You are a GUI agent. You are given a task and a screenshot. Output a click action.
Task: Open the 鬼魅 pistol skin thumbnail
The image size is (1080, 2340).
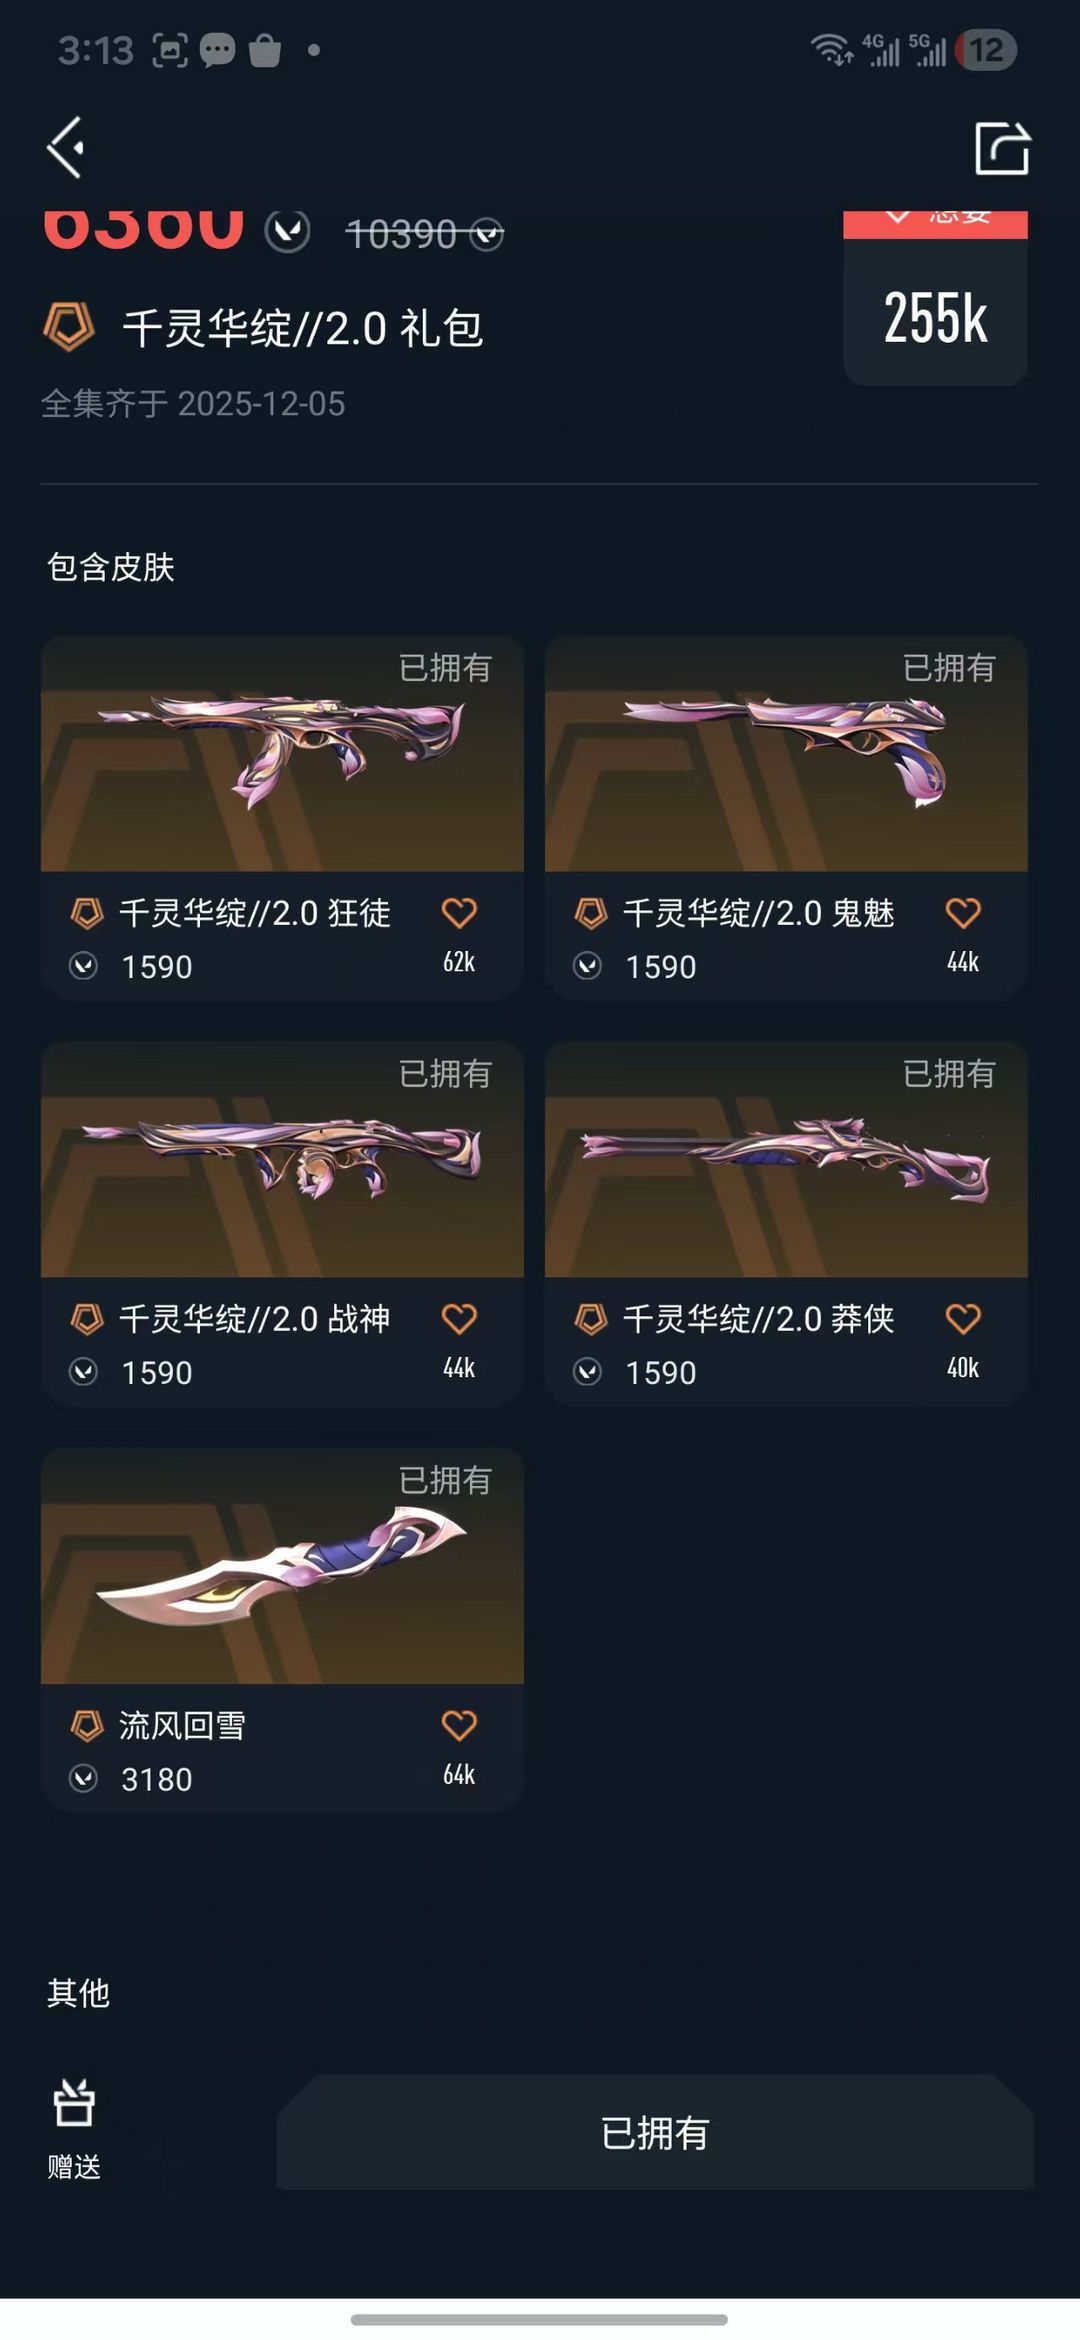point(786,754)
